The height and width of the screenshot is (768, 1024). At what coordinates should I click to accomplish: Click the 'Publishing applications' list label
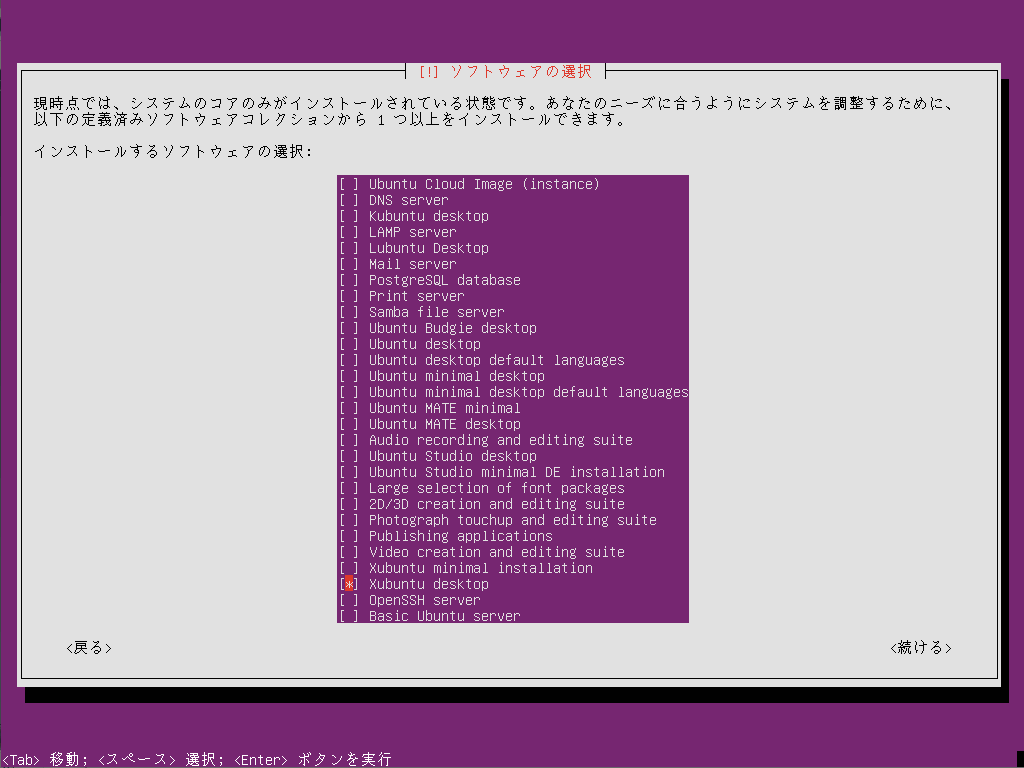[x=460, y=536]
